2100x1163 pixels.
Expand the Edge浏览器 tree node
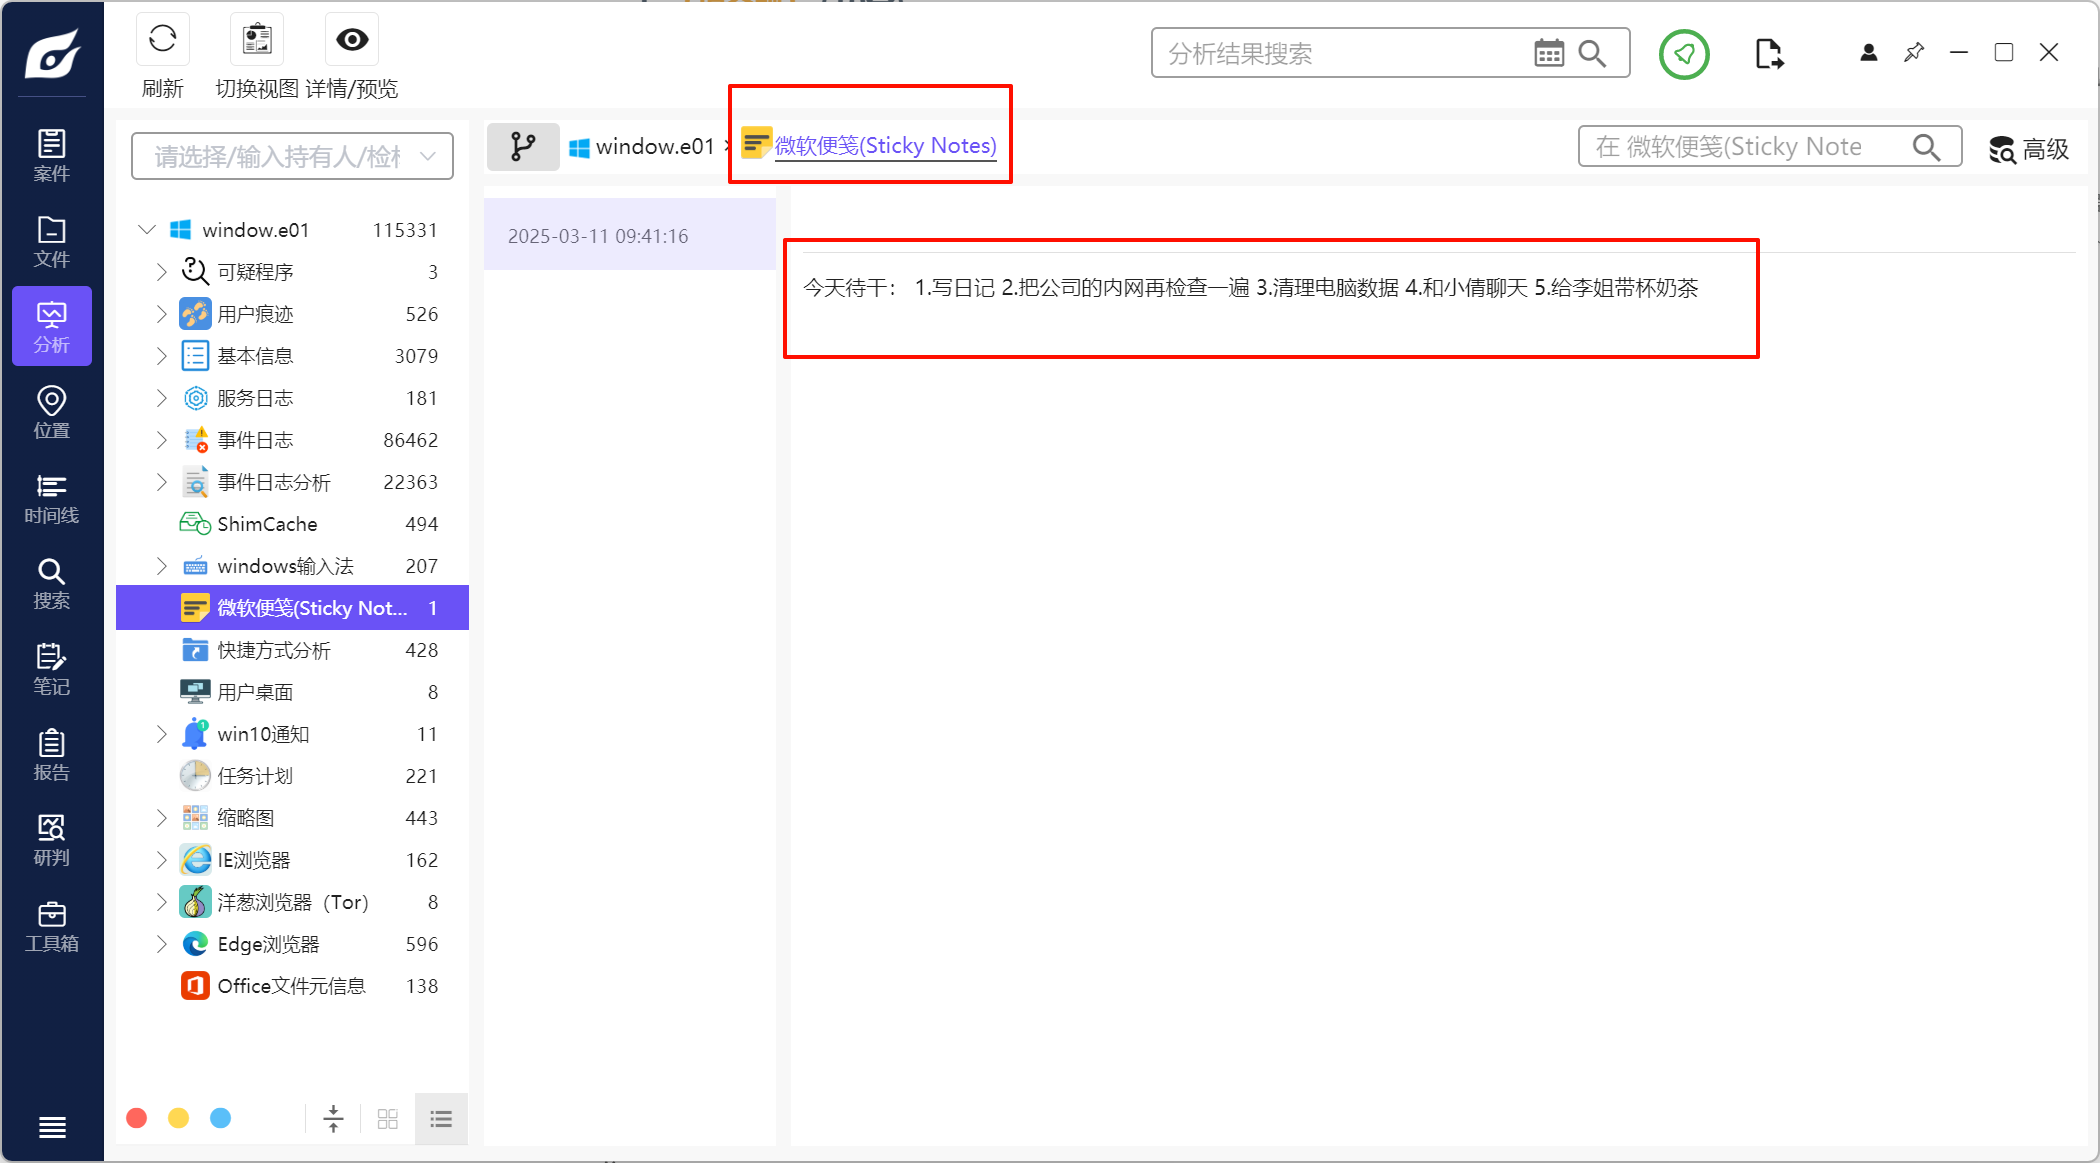tap(162, 944)
